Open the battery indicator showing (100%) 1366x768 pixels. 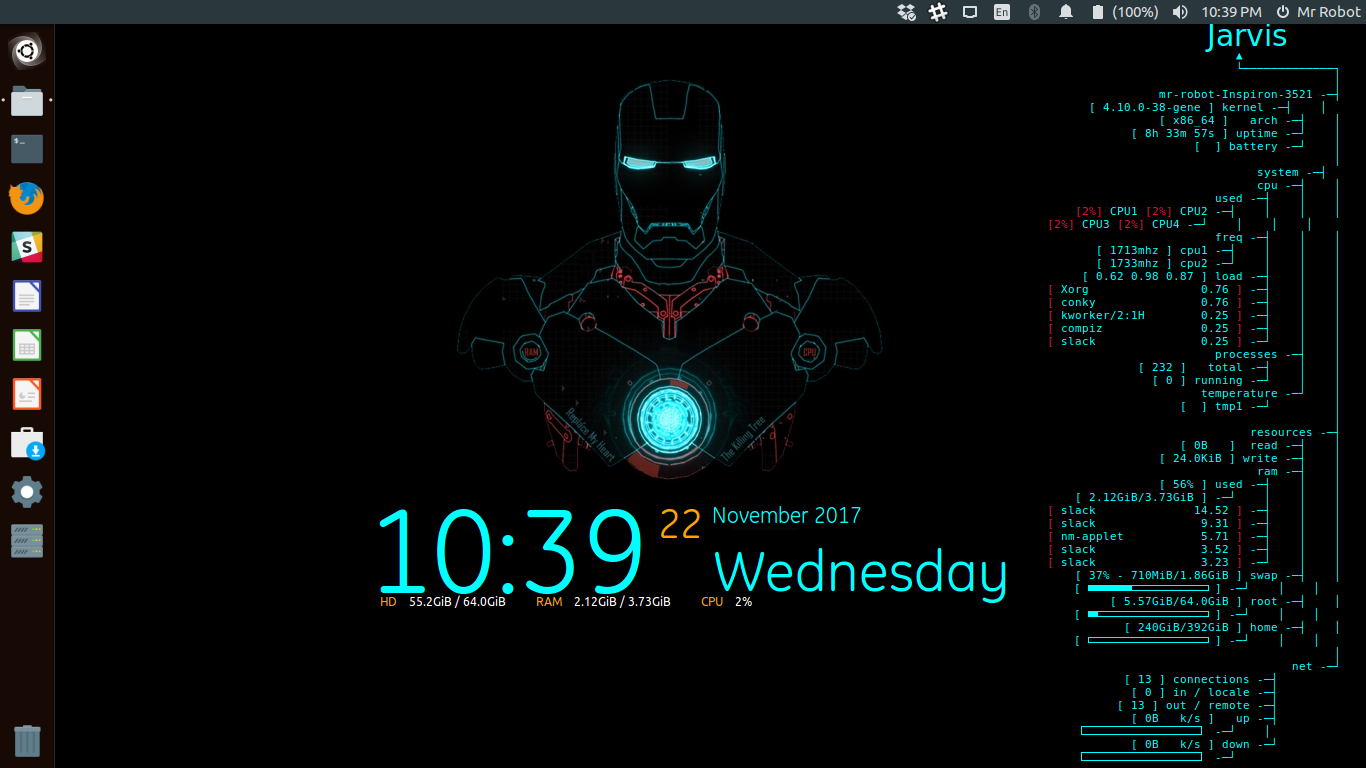(1125, 12)
